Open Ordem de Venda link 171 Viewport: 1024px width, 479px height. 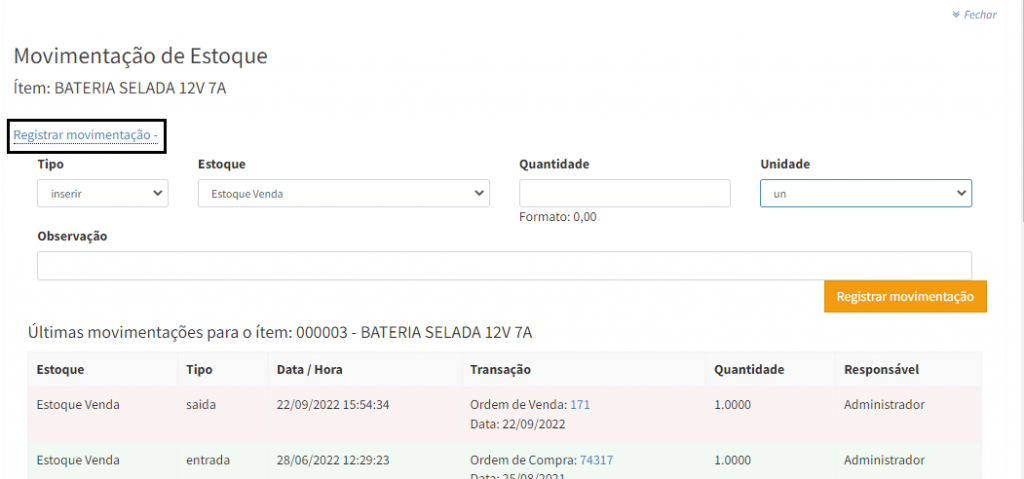click(x=580, y=405)
